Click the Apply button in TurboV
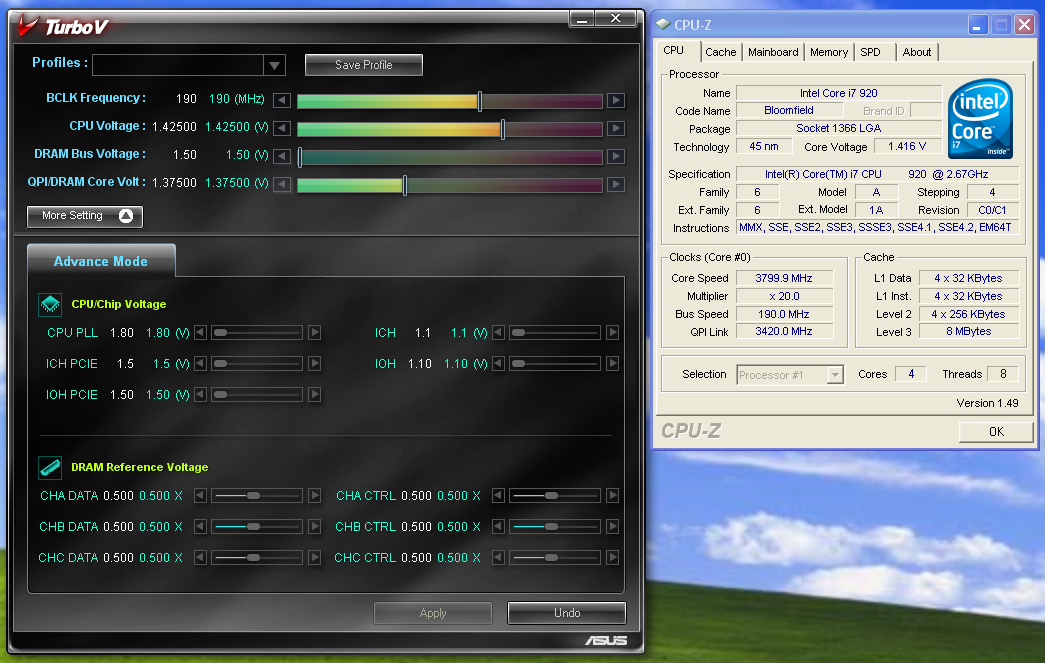This screenshot has height=663, width=1045. [433, 613]
